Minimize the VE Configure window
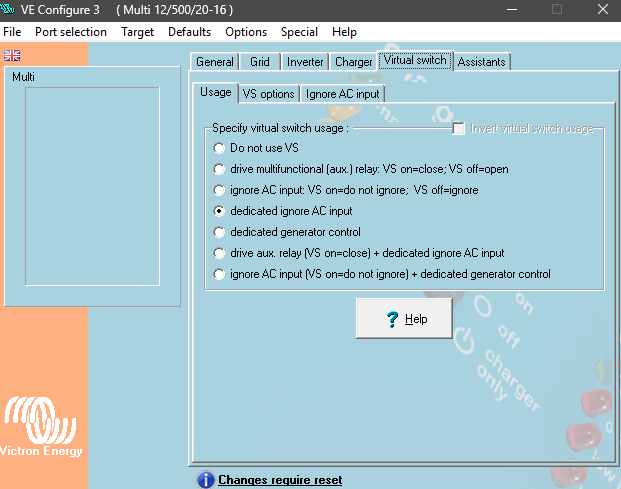 click(512, 9)
